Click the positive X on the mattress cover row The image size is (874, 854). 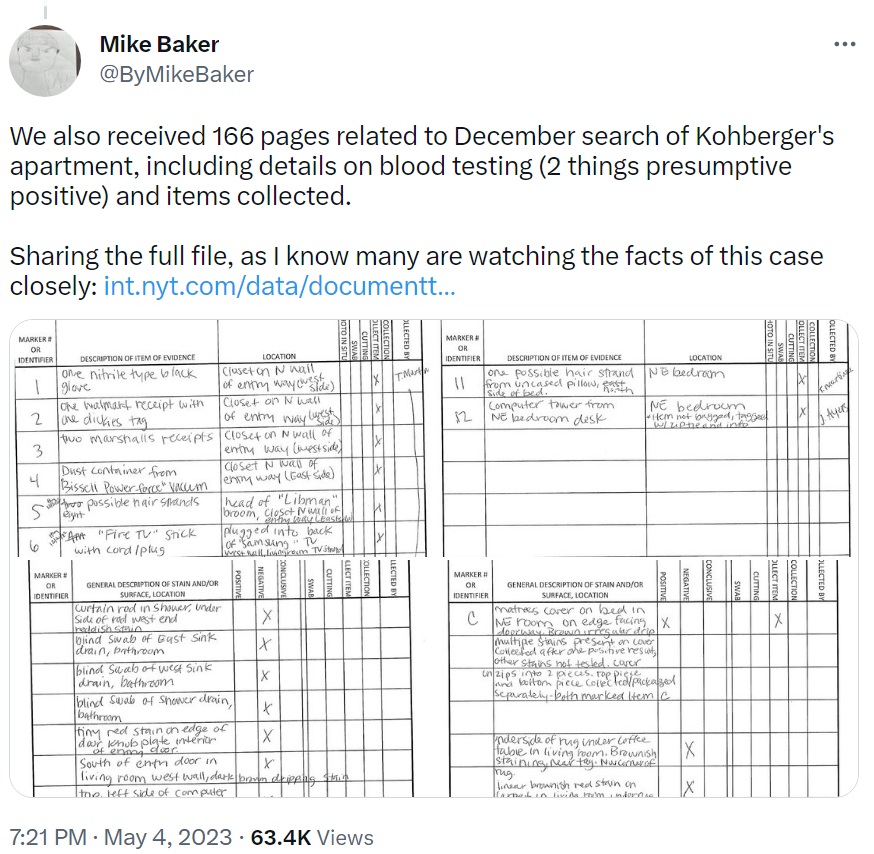tap(665, 621)
